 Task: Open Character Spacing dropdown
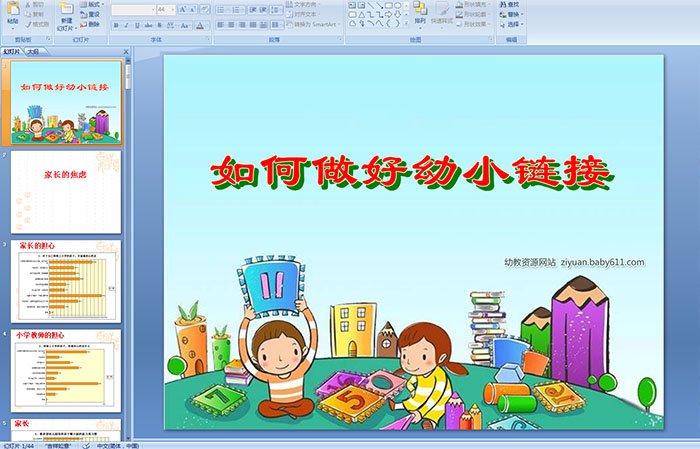(x=171, y=25)
